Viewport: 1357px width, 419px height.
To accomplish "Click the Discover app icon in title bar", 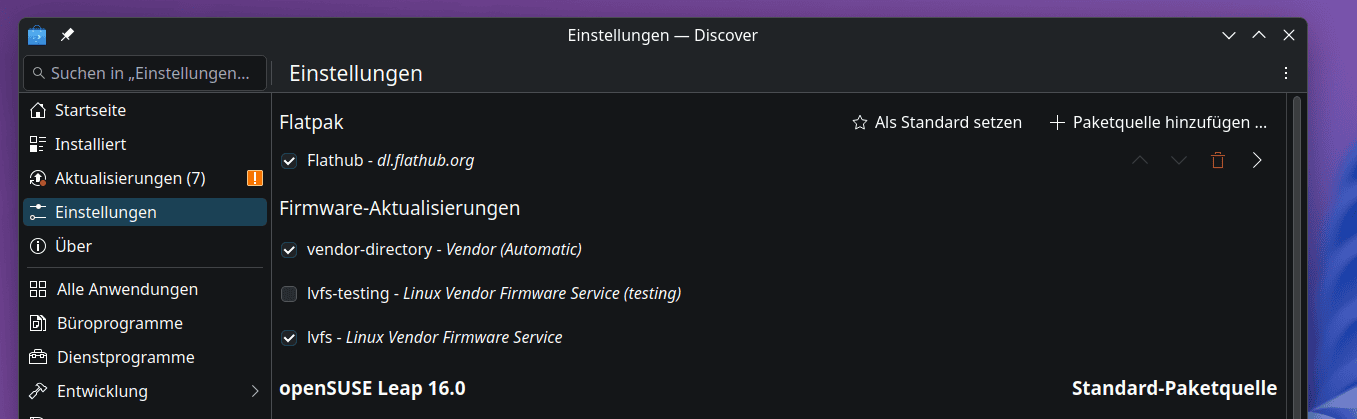I will 37,35.
